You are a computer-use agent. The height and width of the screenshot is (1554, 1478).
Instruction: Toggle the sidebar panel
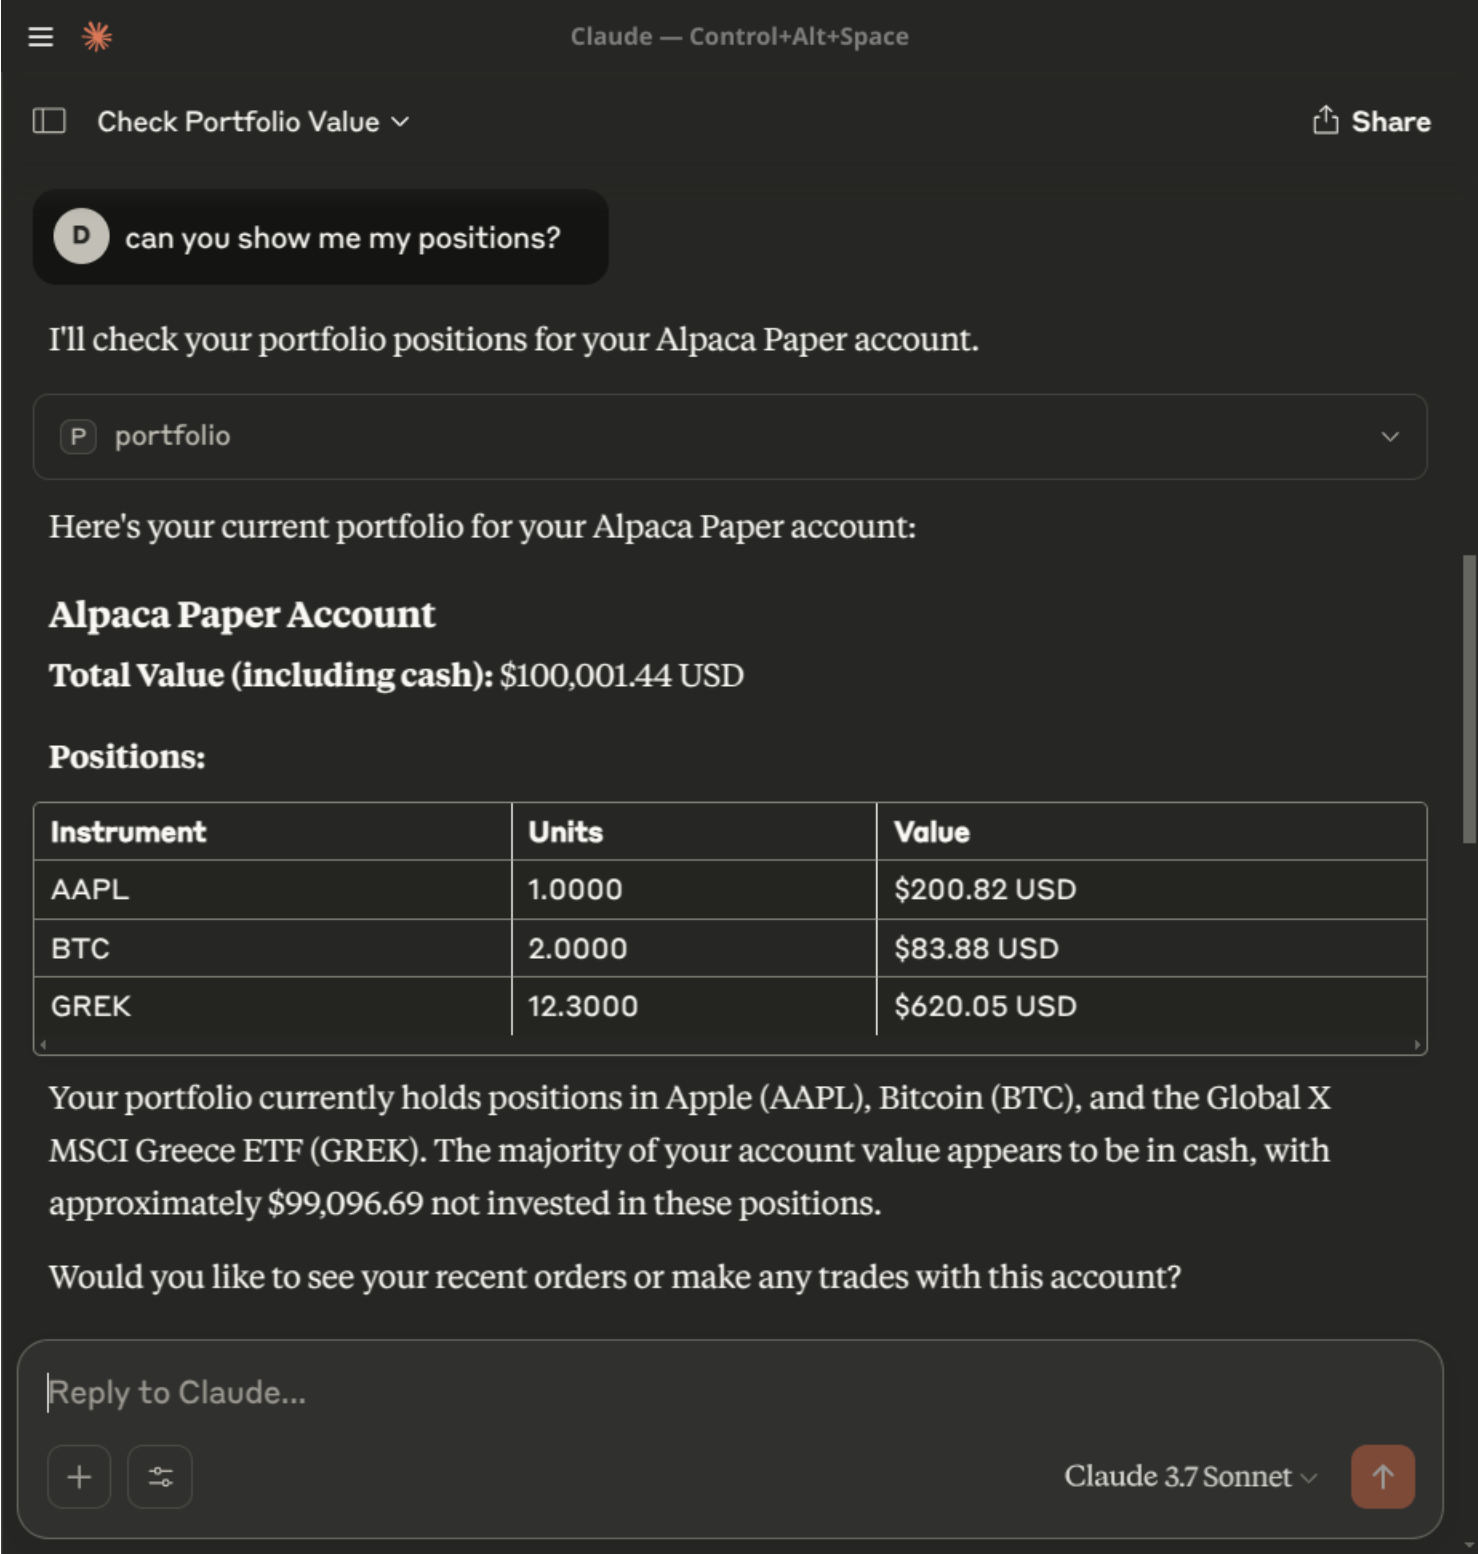pos(49,121)
